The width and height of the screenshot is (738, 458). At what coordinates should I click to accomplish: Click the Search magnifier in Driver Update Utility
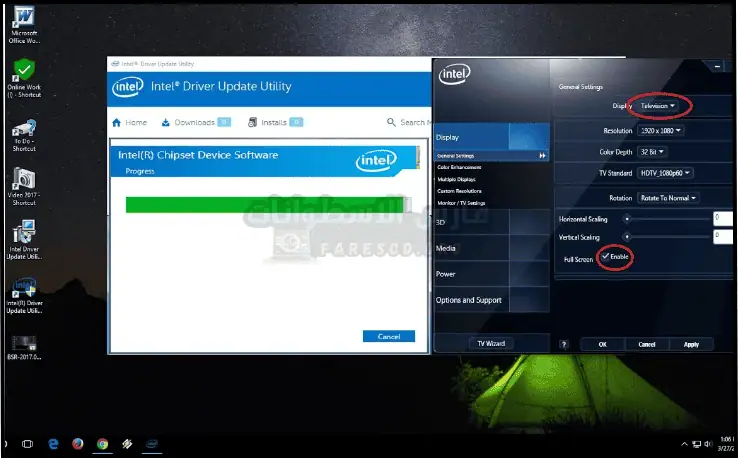[x=391, y=123]
